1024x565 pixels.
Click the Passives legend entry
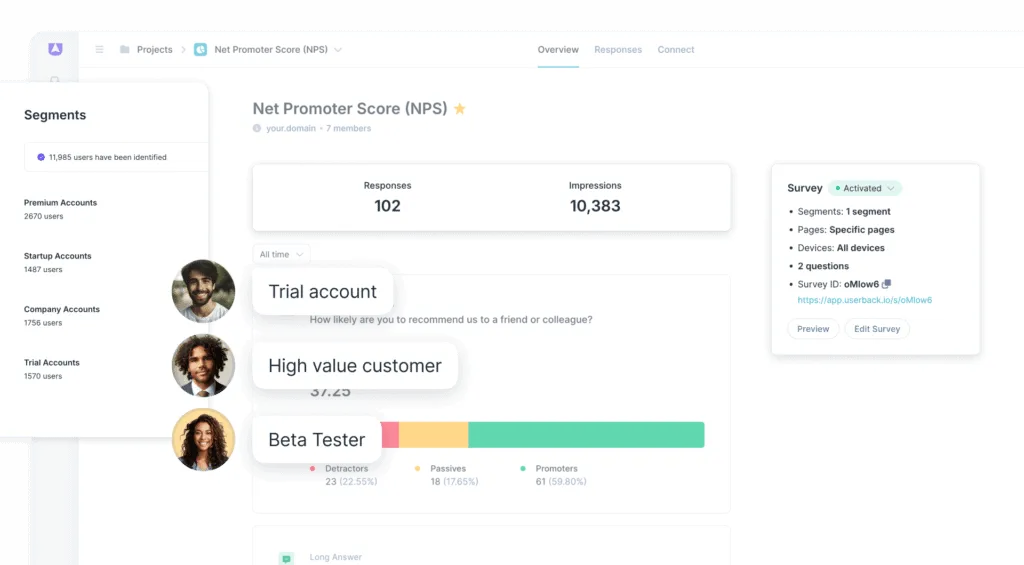click(x=447, y=475)
